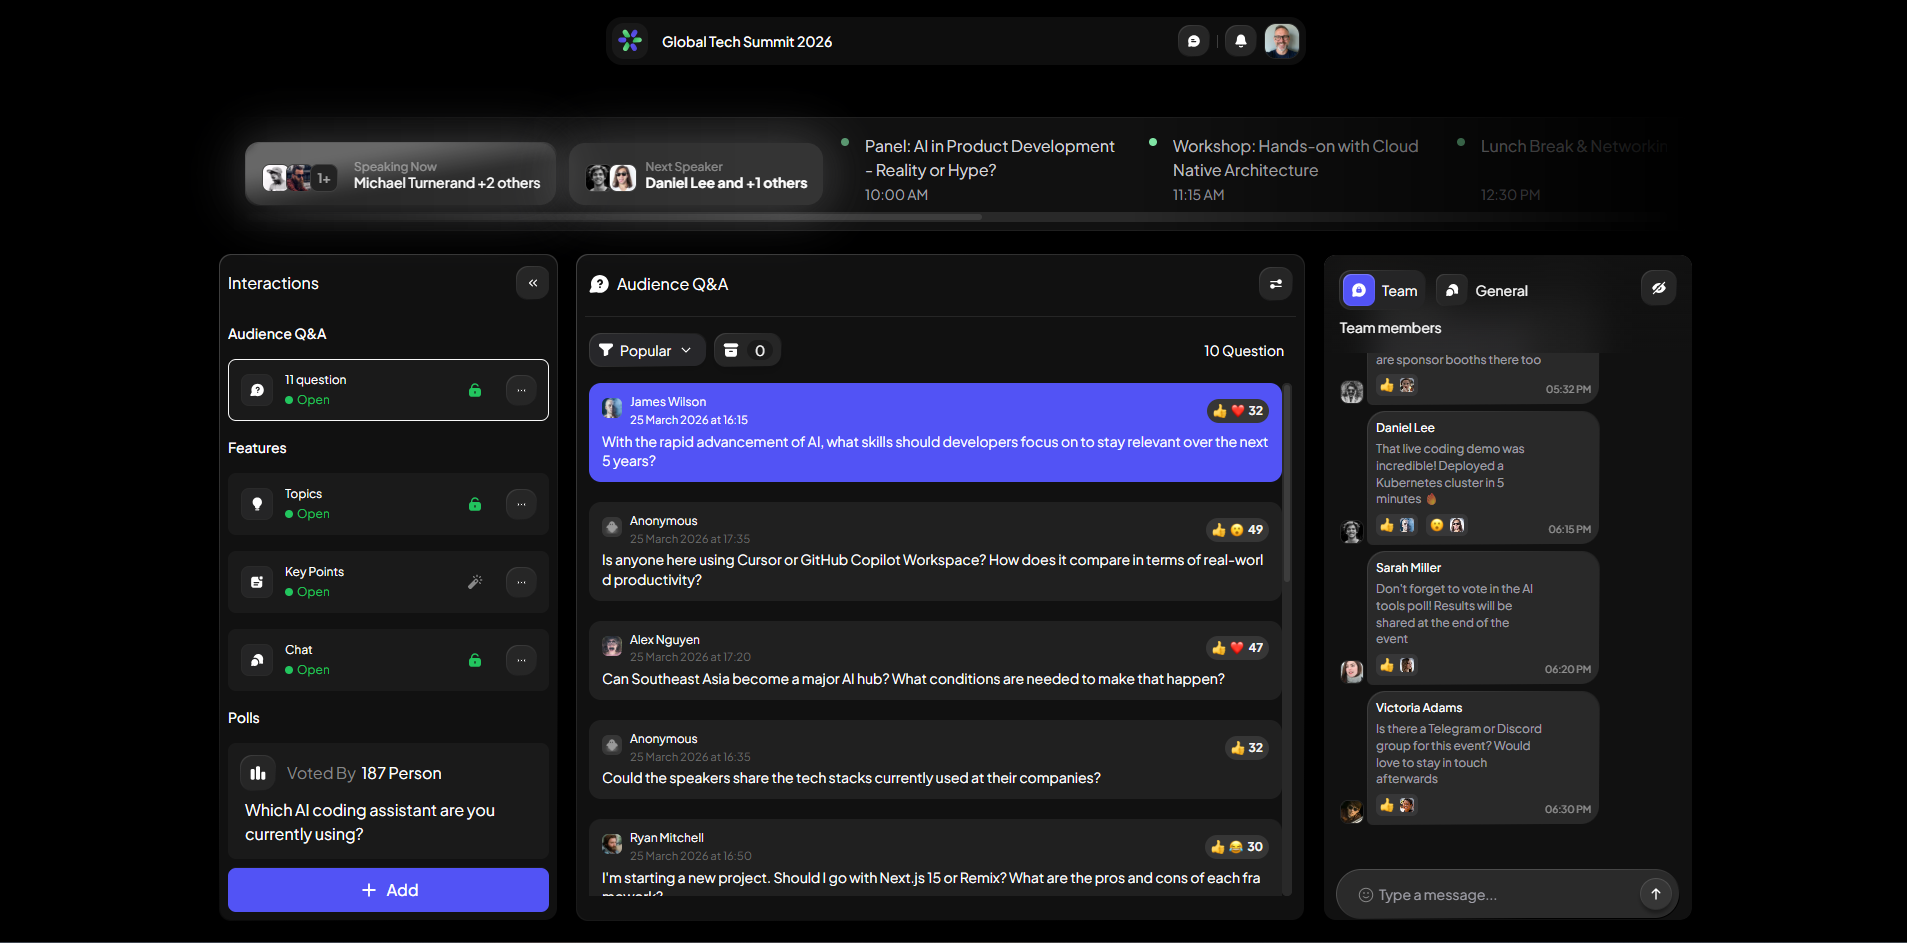Toggle the Chat feature lock
Viewport: 1907px width, 943px height.
tap(475, 660)
